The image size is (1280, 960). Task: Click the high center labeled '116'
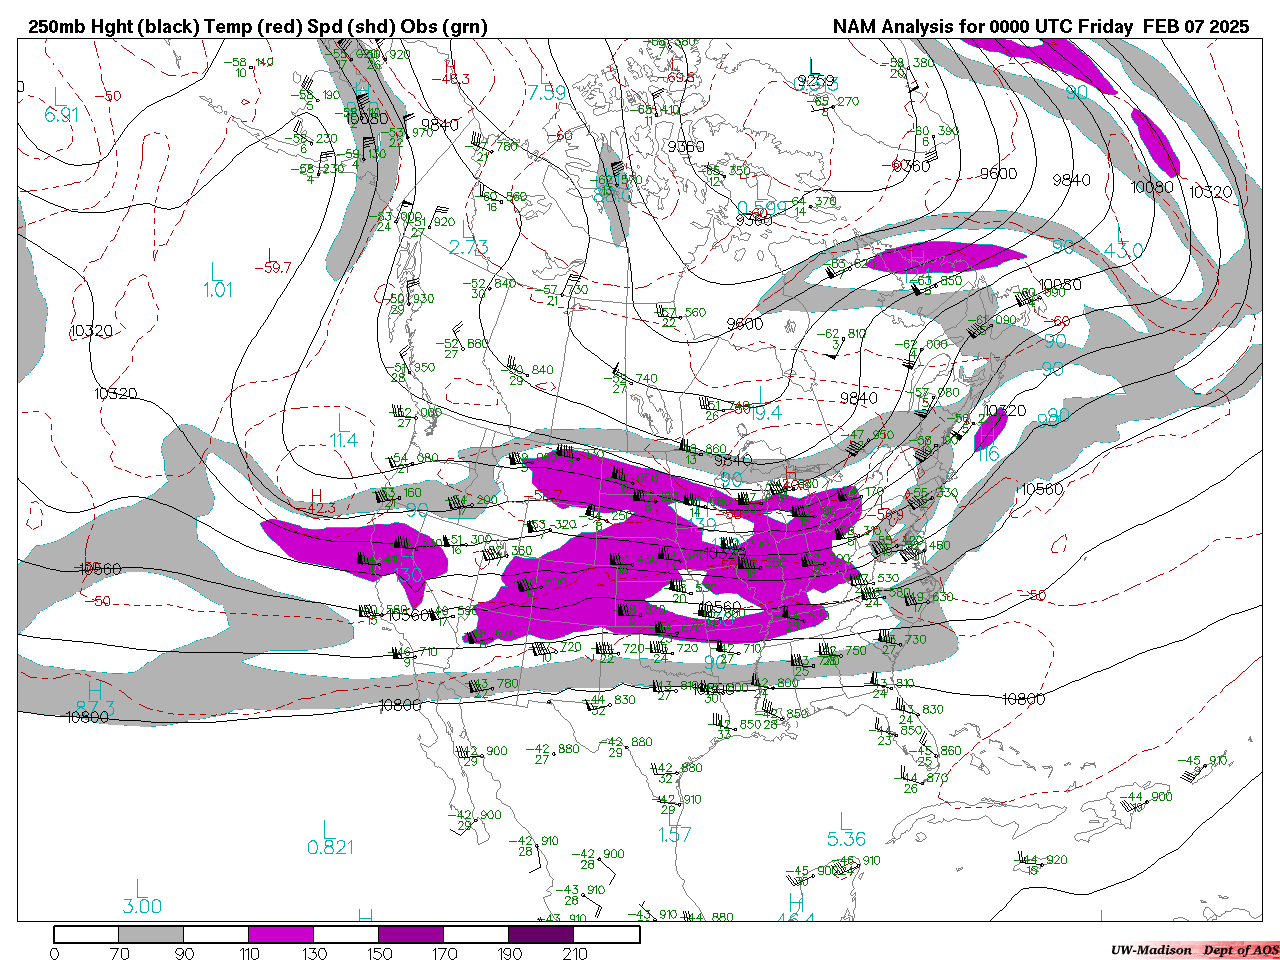[x=988, y=455]
